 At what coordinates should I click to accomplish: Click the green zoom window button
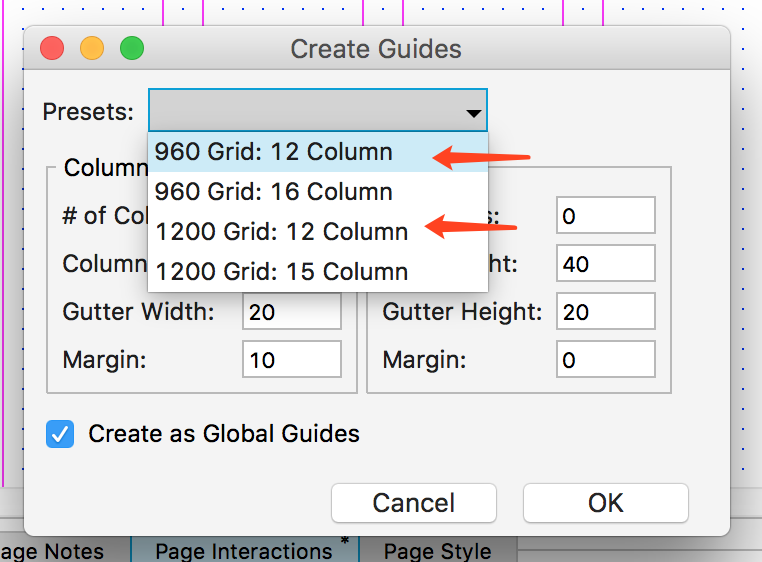click(132, 48)
